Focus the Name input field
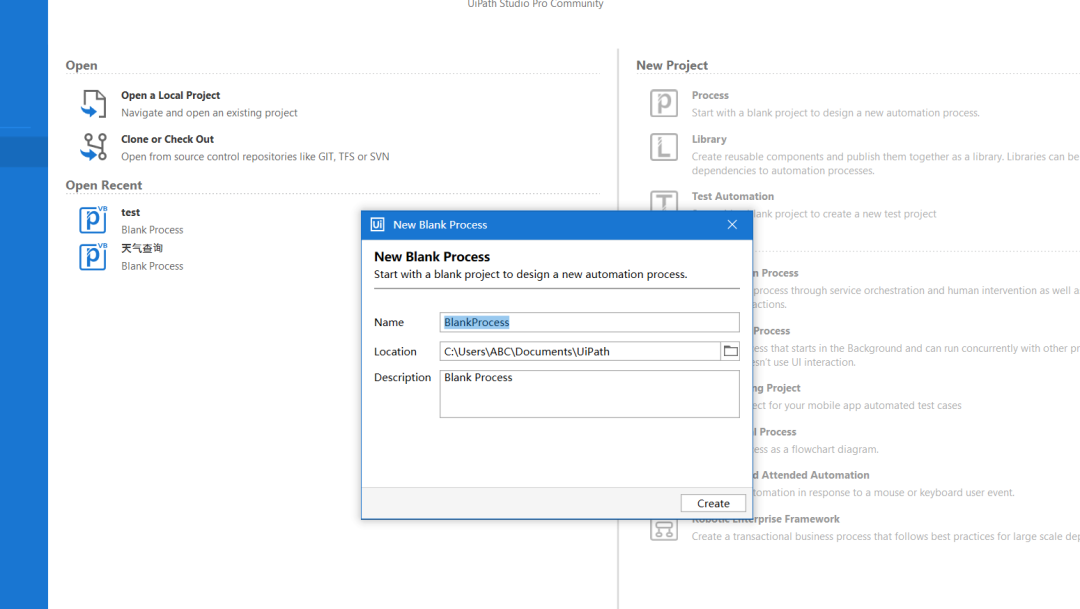The width and height of the screenshot is (1080, 609). [590, 322]
